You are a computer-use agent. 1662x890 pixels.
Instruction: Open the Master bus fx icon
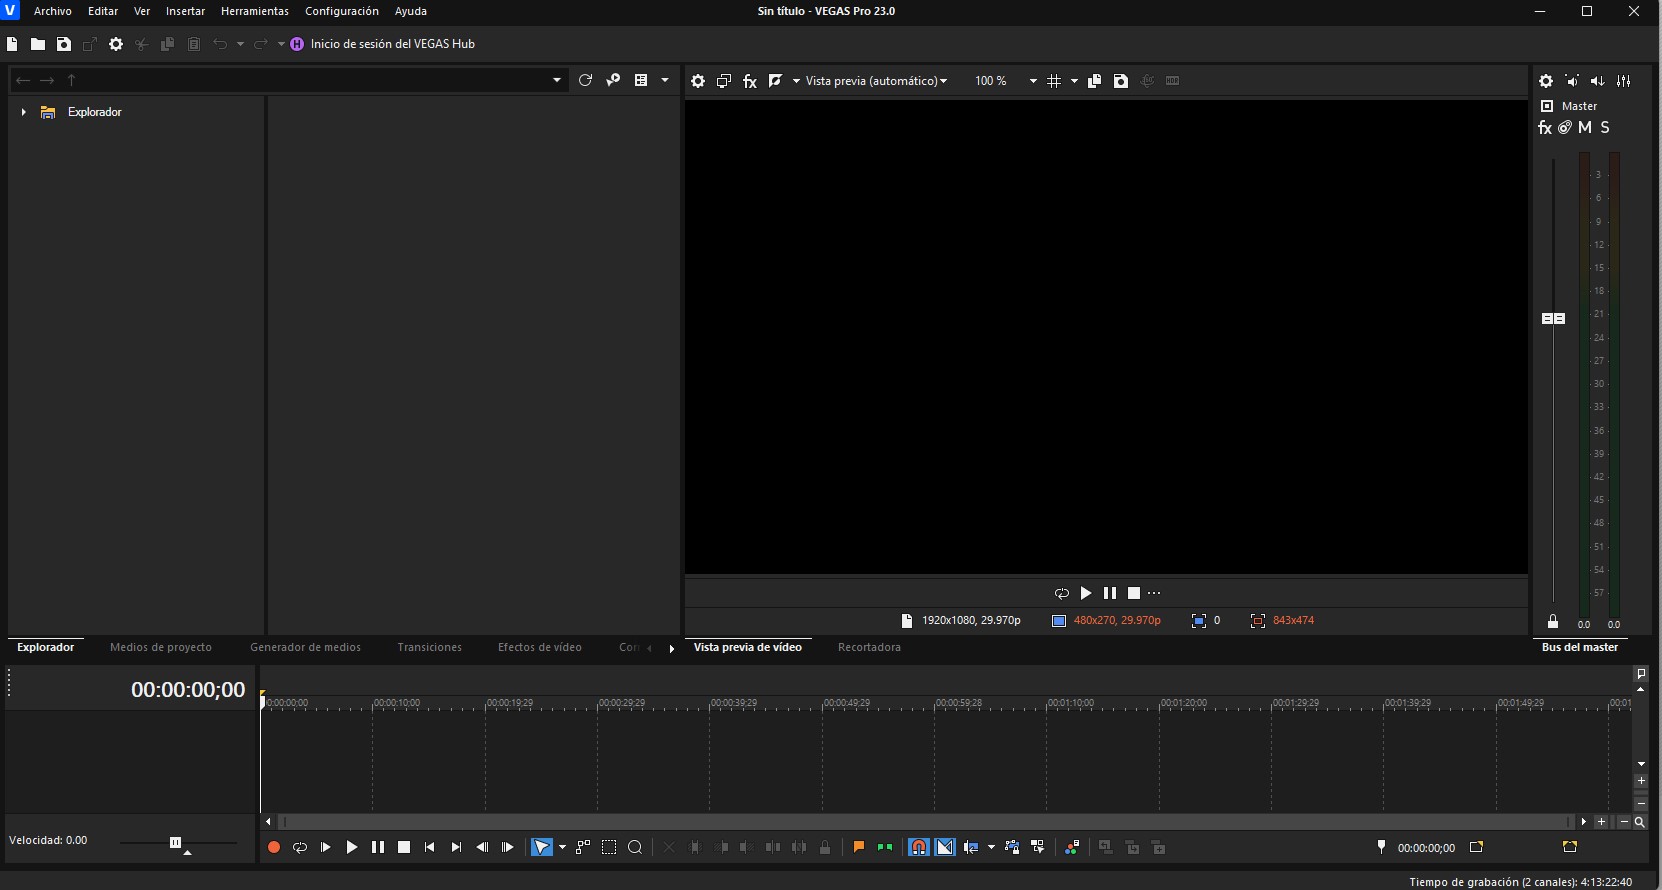pos(1545,128)
